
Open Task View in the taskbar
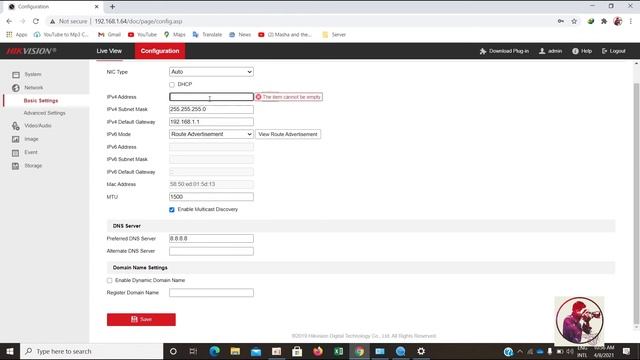click(x=193, y=351)
